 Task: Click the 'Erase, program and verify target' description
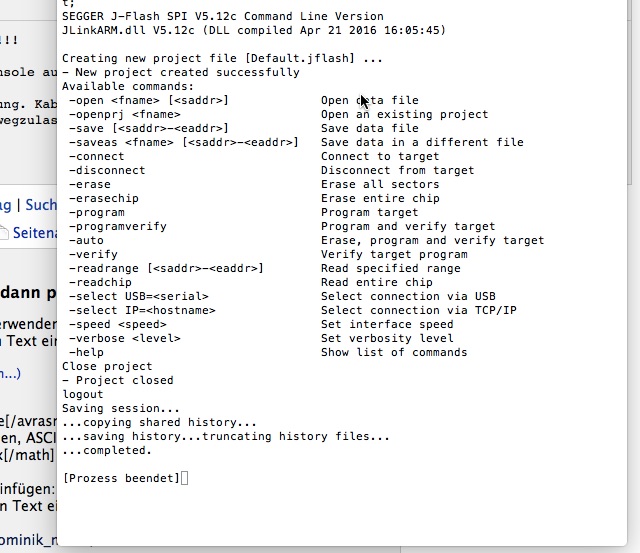point(433,240)
